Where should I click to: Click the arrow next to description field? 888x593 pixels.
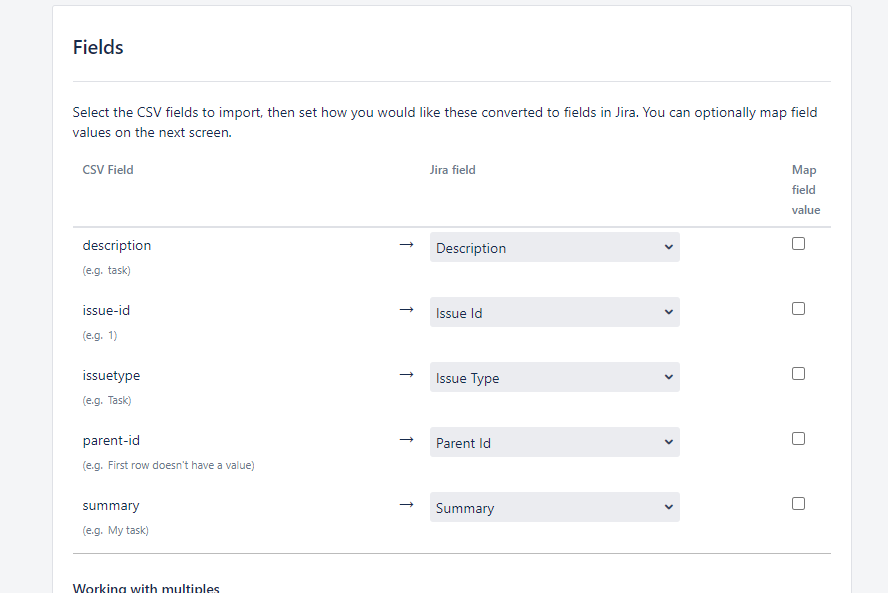pos(406,245)
